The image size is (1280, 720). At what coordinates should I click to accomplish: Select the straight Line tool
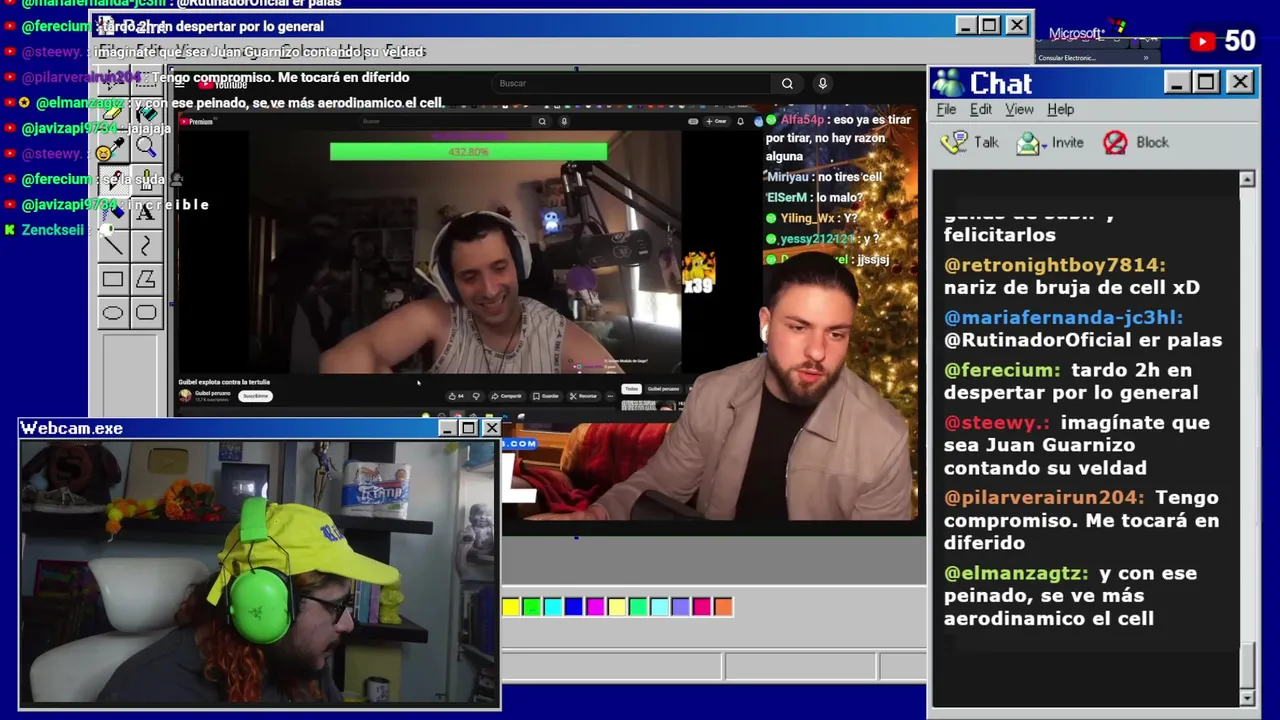click(x=113, y=246)
